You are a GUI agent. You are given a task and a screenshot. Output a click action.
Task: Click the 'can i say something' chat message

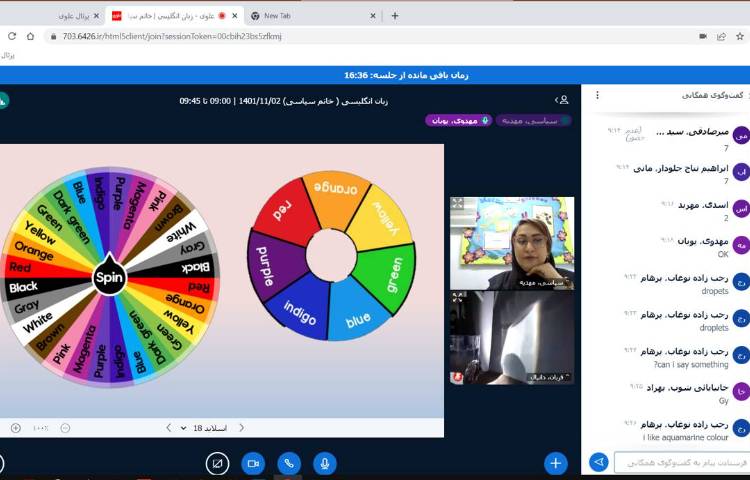click(x=691, y=365)
